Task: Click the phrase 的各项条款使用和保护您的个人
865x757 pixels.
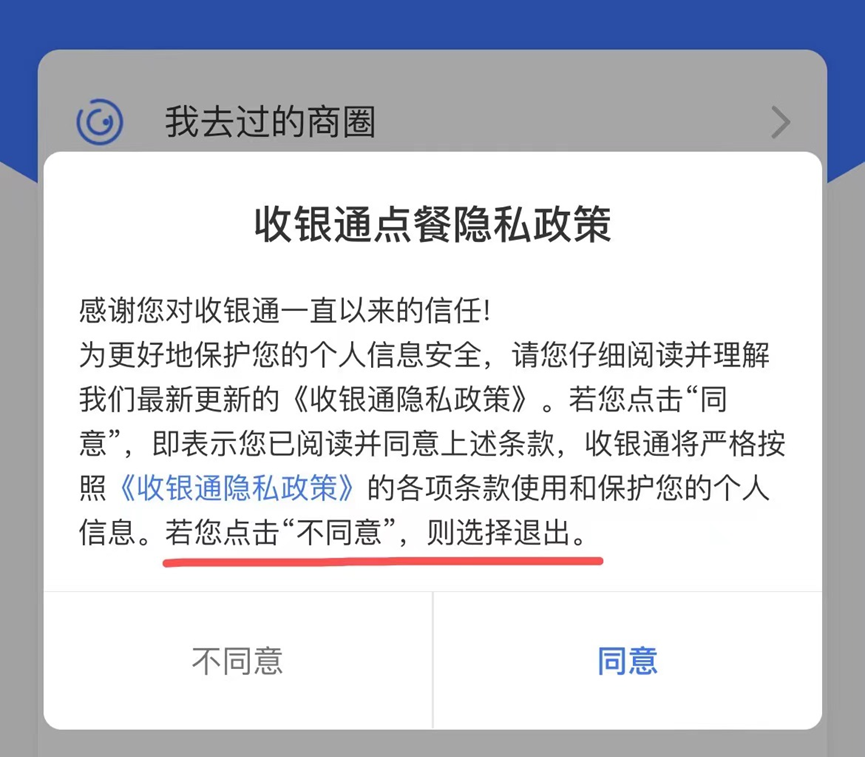Action: [x=568, y=488]
